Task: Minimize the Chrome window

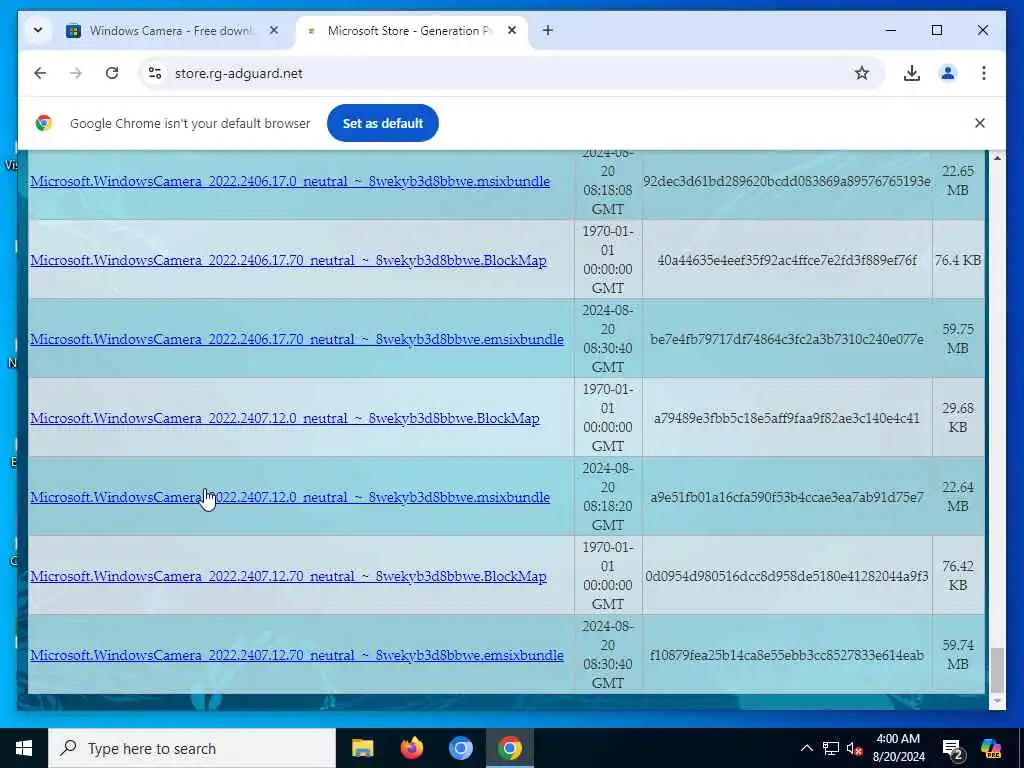Action: point(891,31)
